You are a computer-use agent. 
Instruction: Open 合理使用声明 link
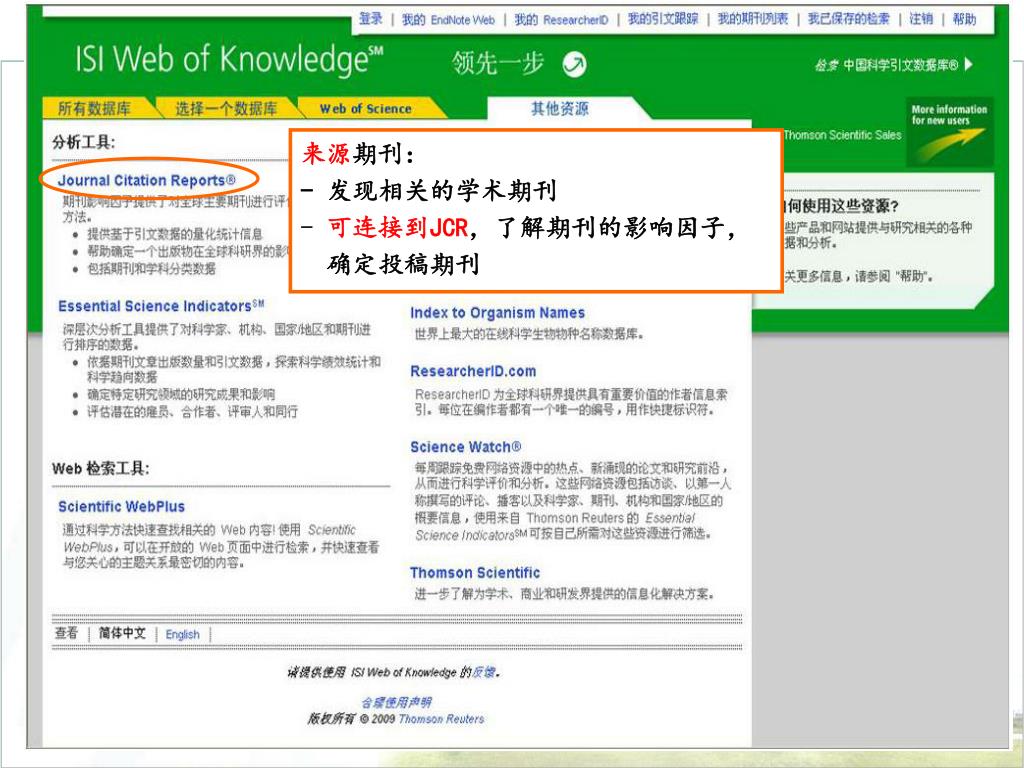(396, 703)
